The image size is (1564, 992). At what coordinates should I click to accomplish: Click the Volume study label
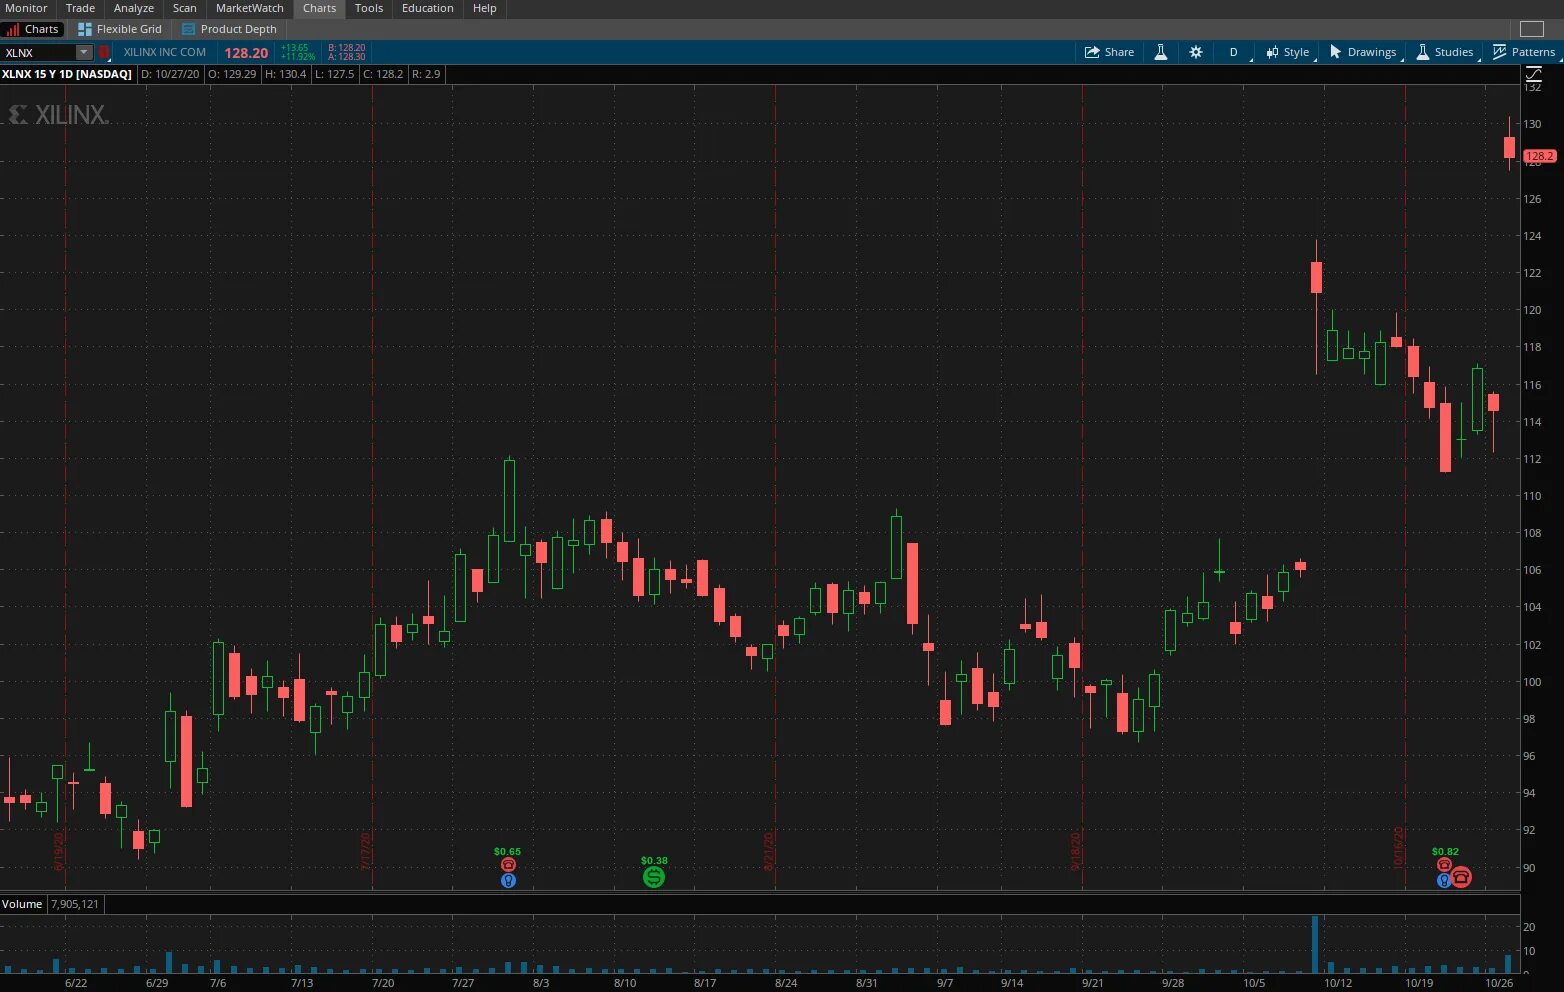click(22, 904)
